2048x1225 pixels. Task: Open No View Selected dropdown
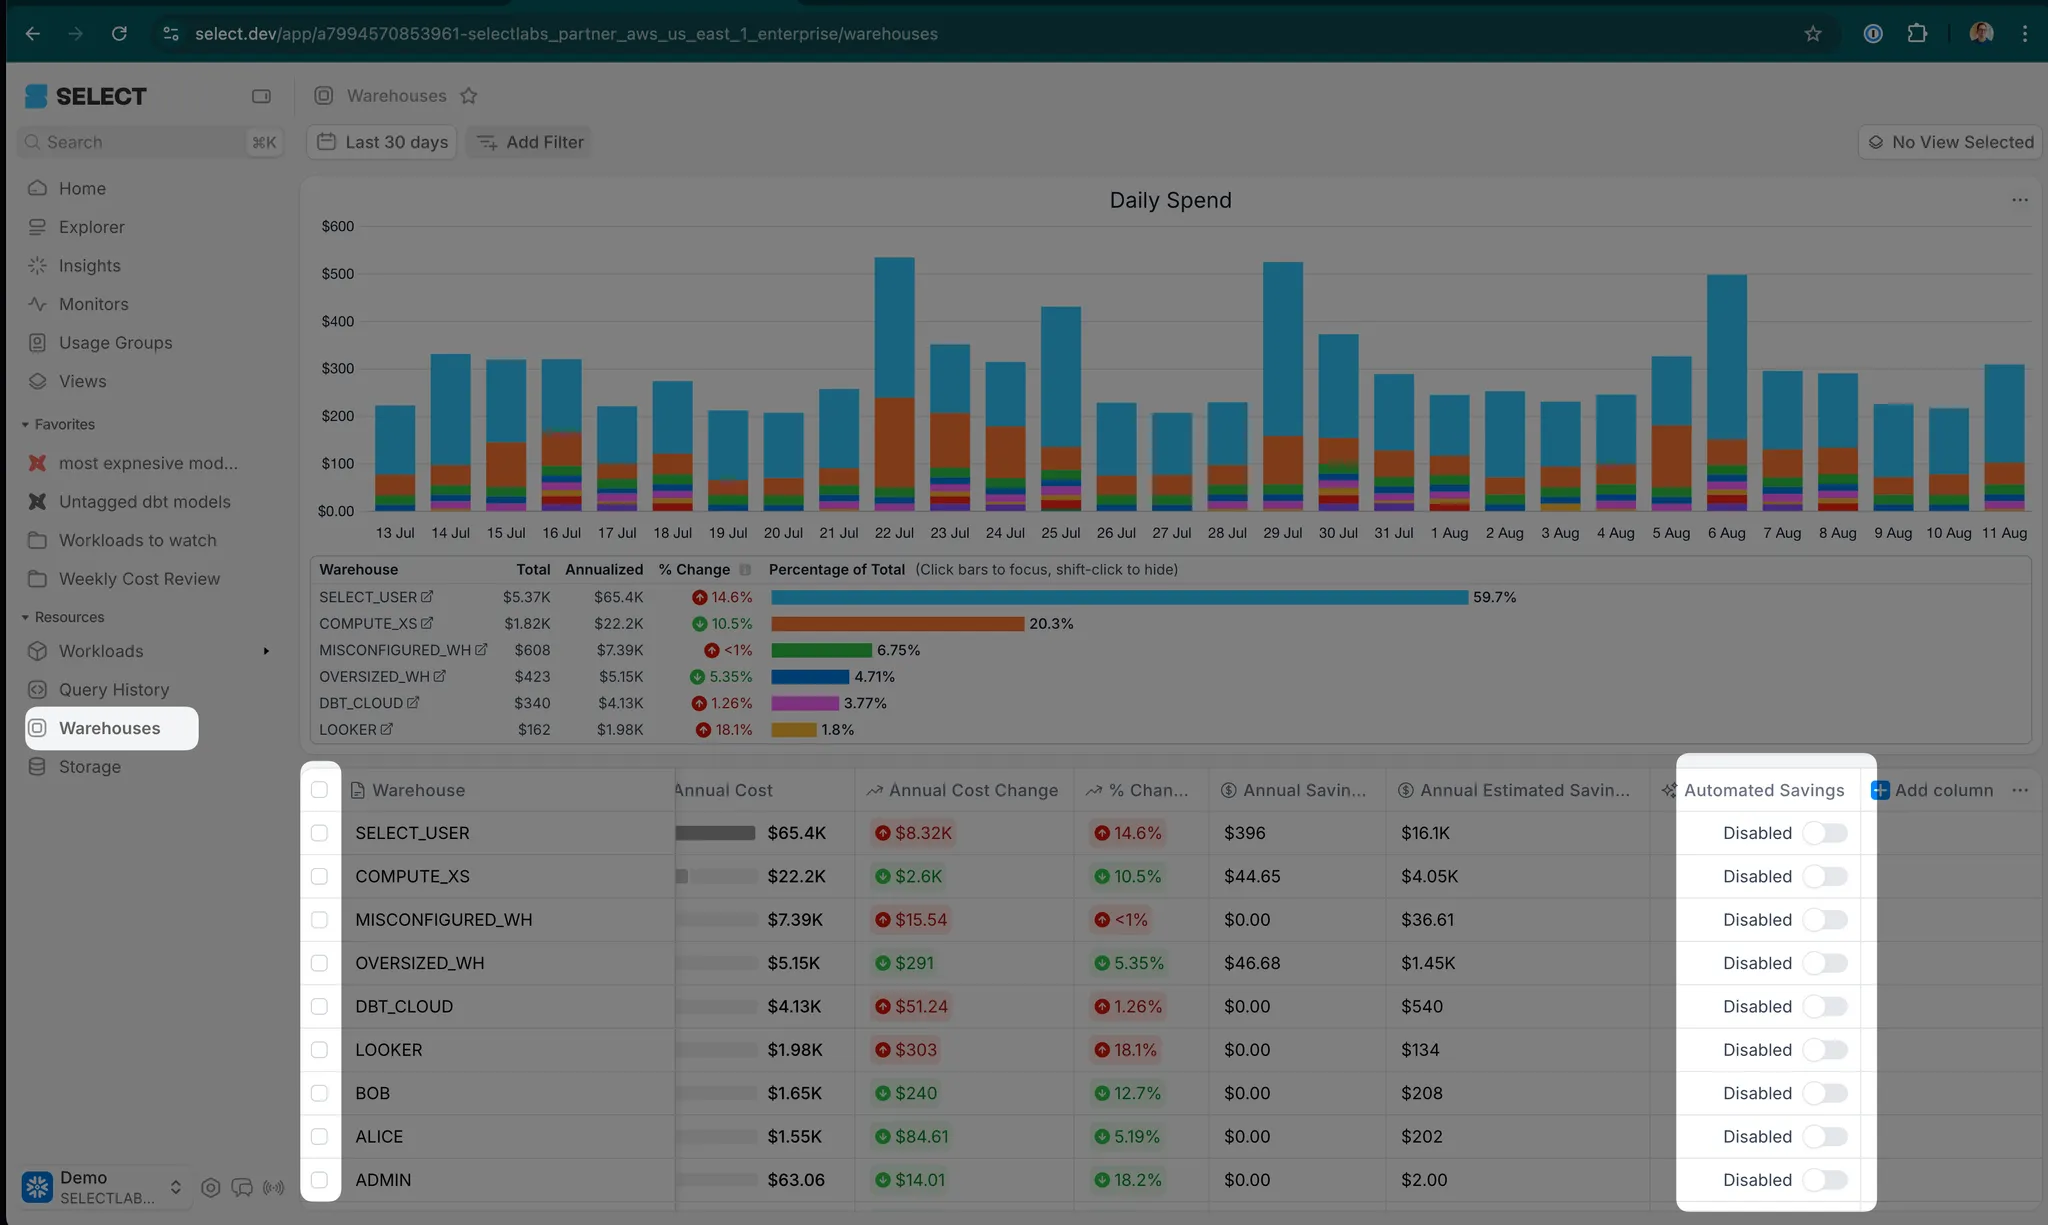click(1949, 142)
